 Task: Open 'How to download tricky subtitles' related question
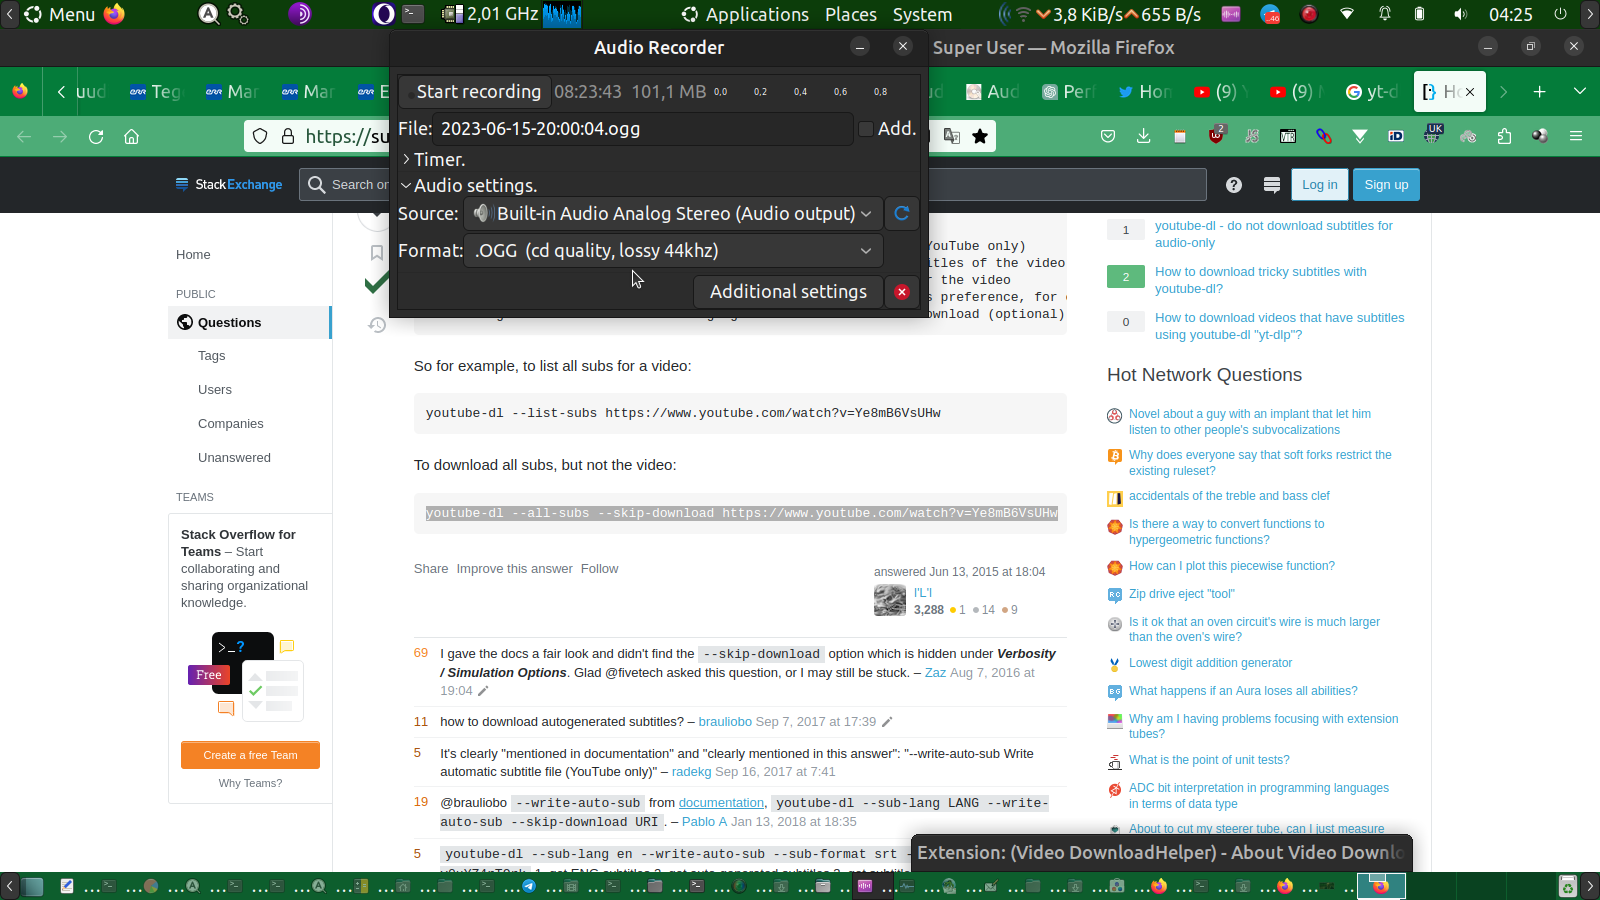[1260, 280]
